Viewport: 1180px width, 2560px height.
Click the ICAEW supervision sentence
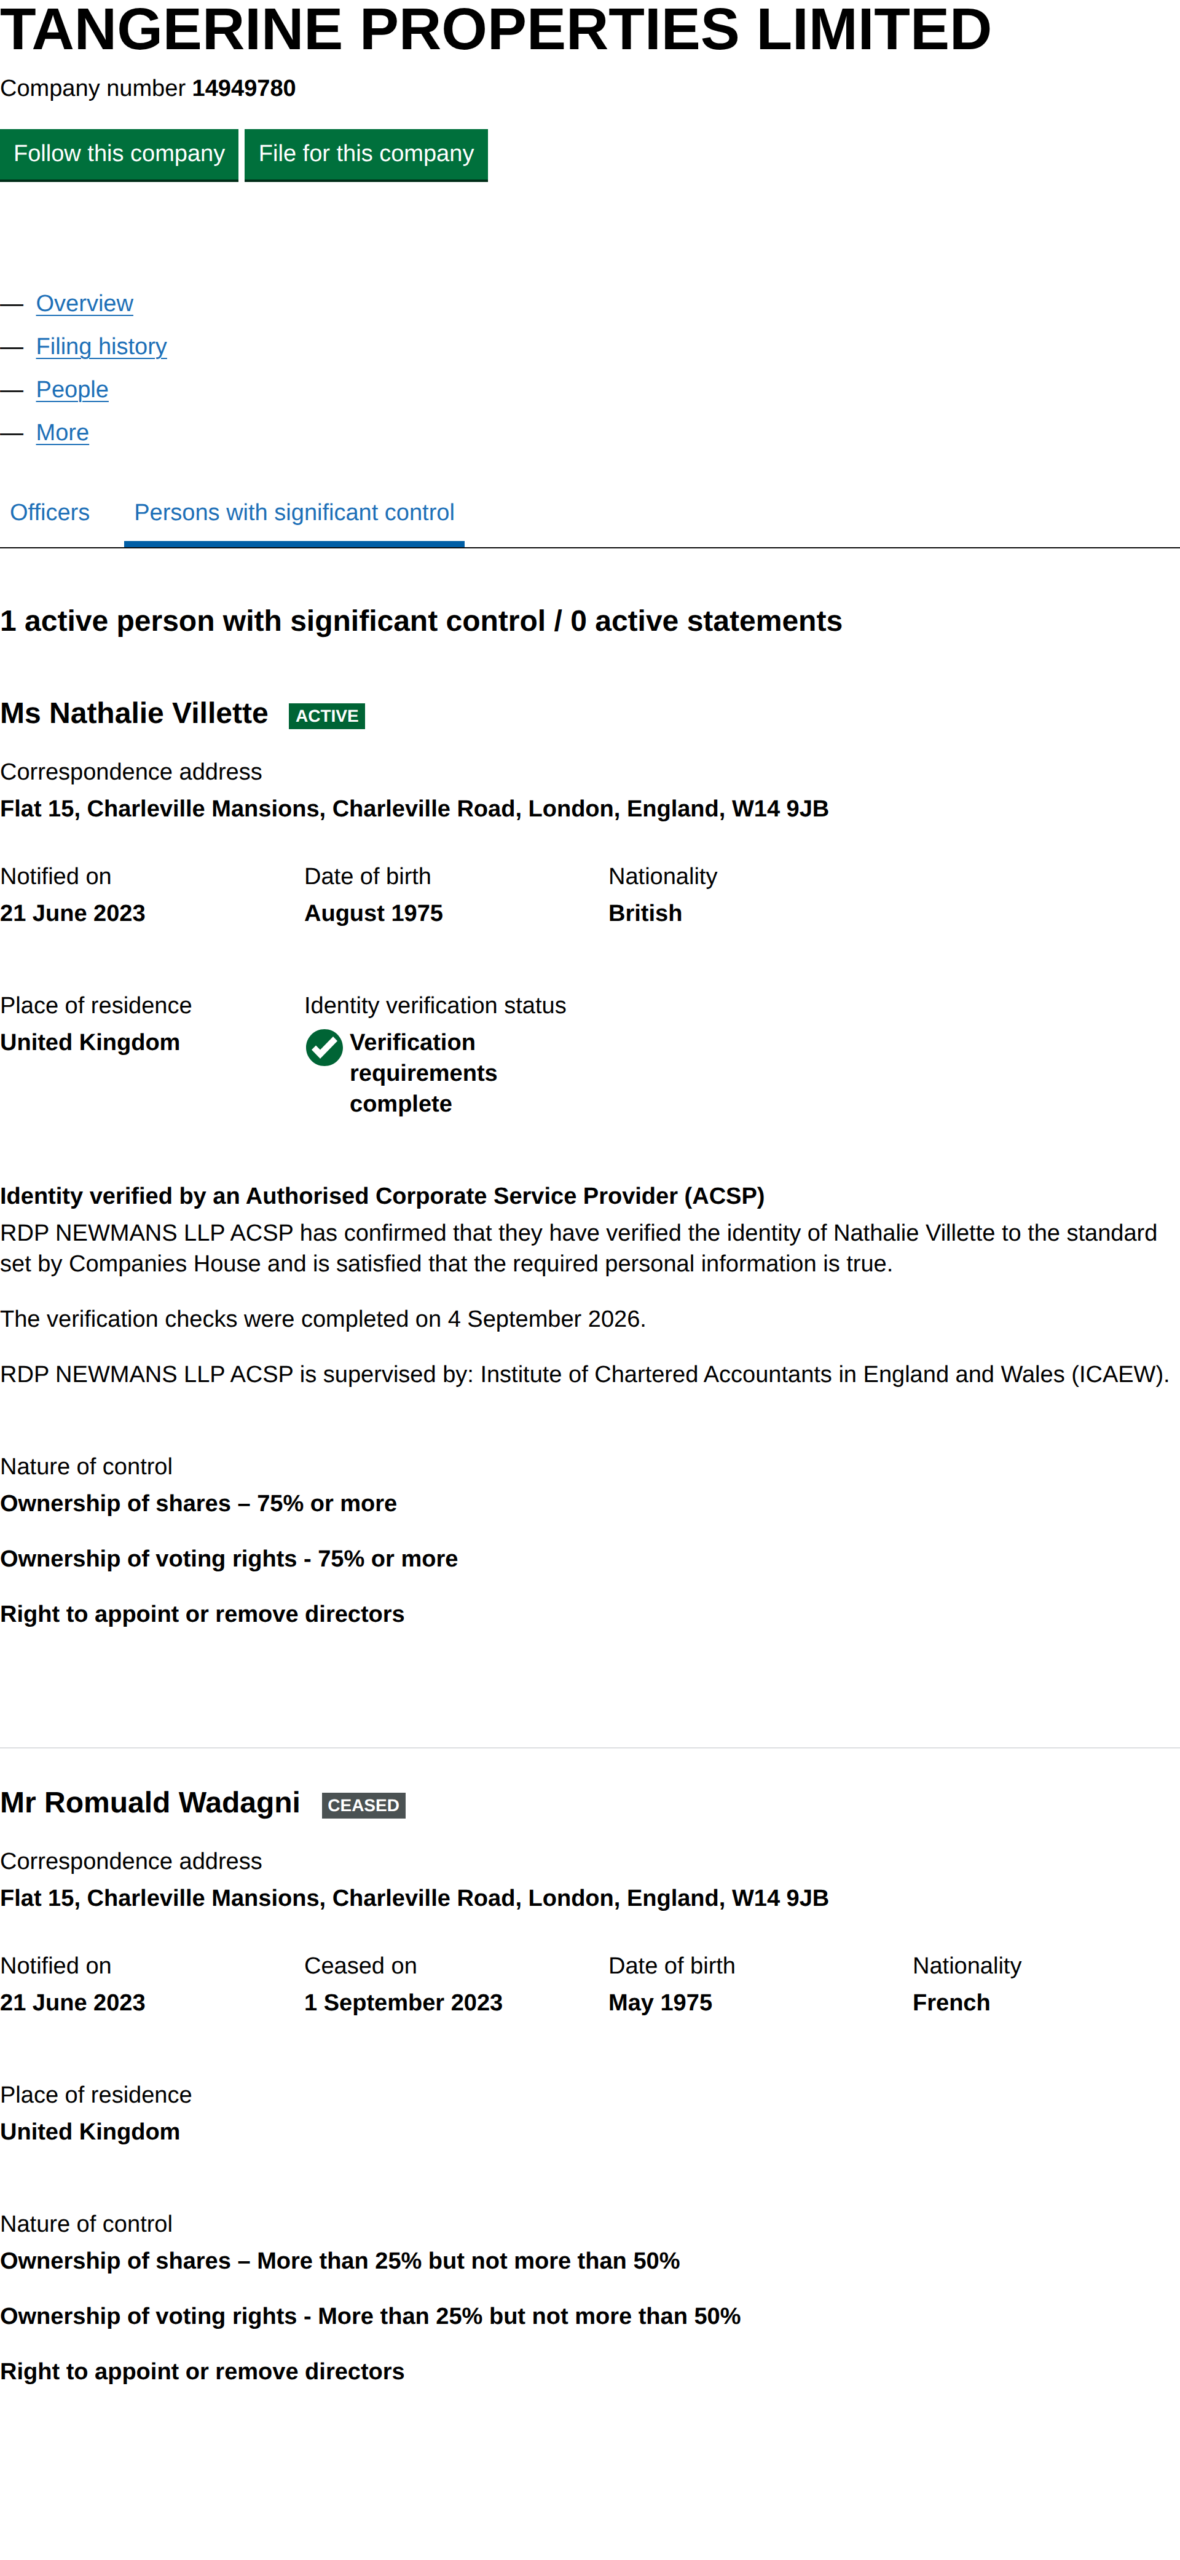584,1374
